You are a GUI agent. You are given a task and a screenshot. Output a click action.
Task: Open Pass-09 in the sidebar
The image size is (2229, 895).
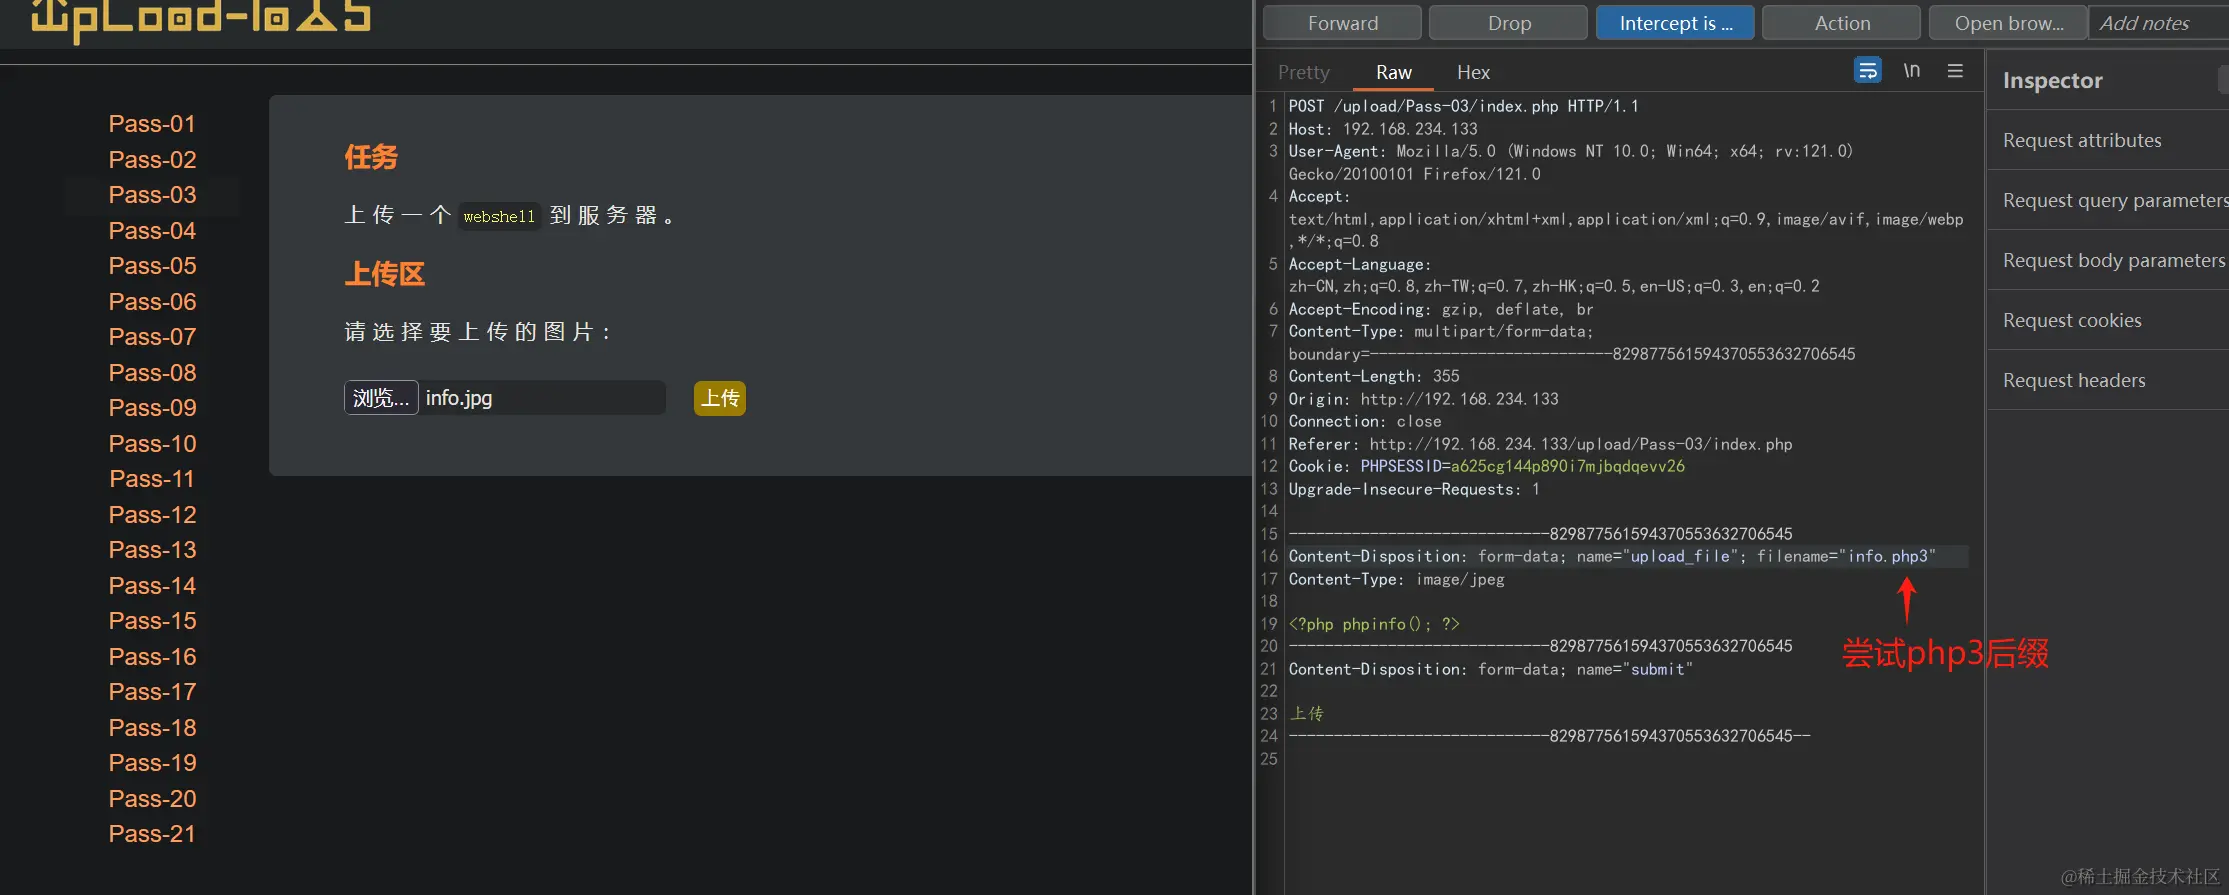152,408
